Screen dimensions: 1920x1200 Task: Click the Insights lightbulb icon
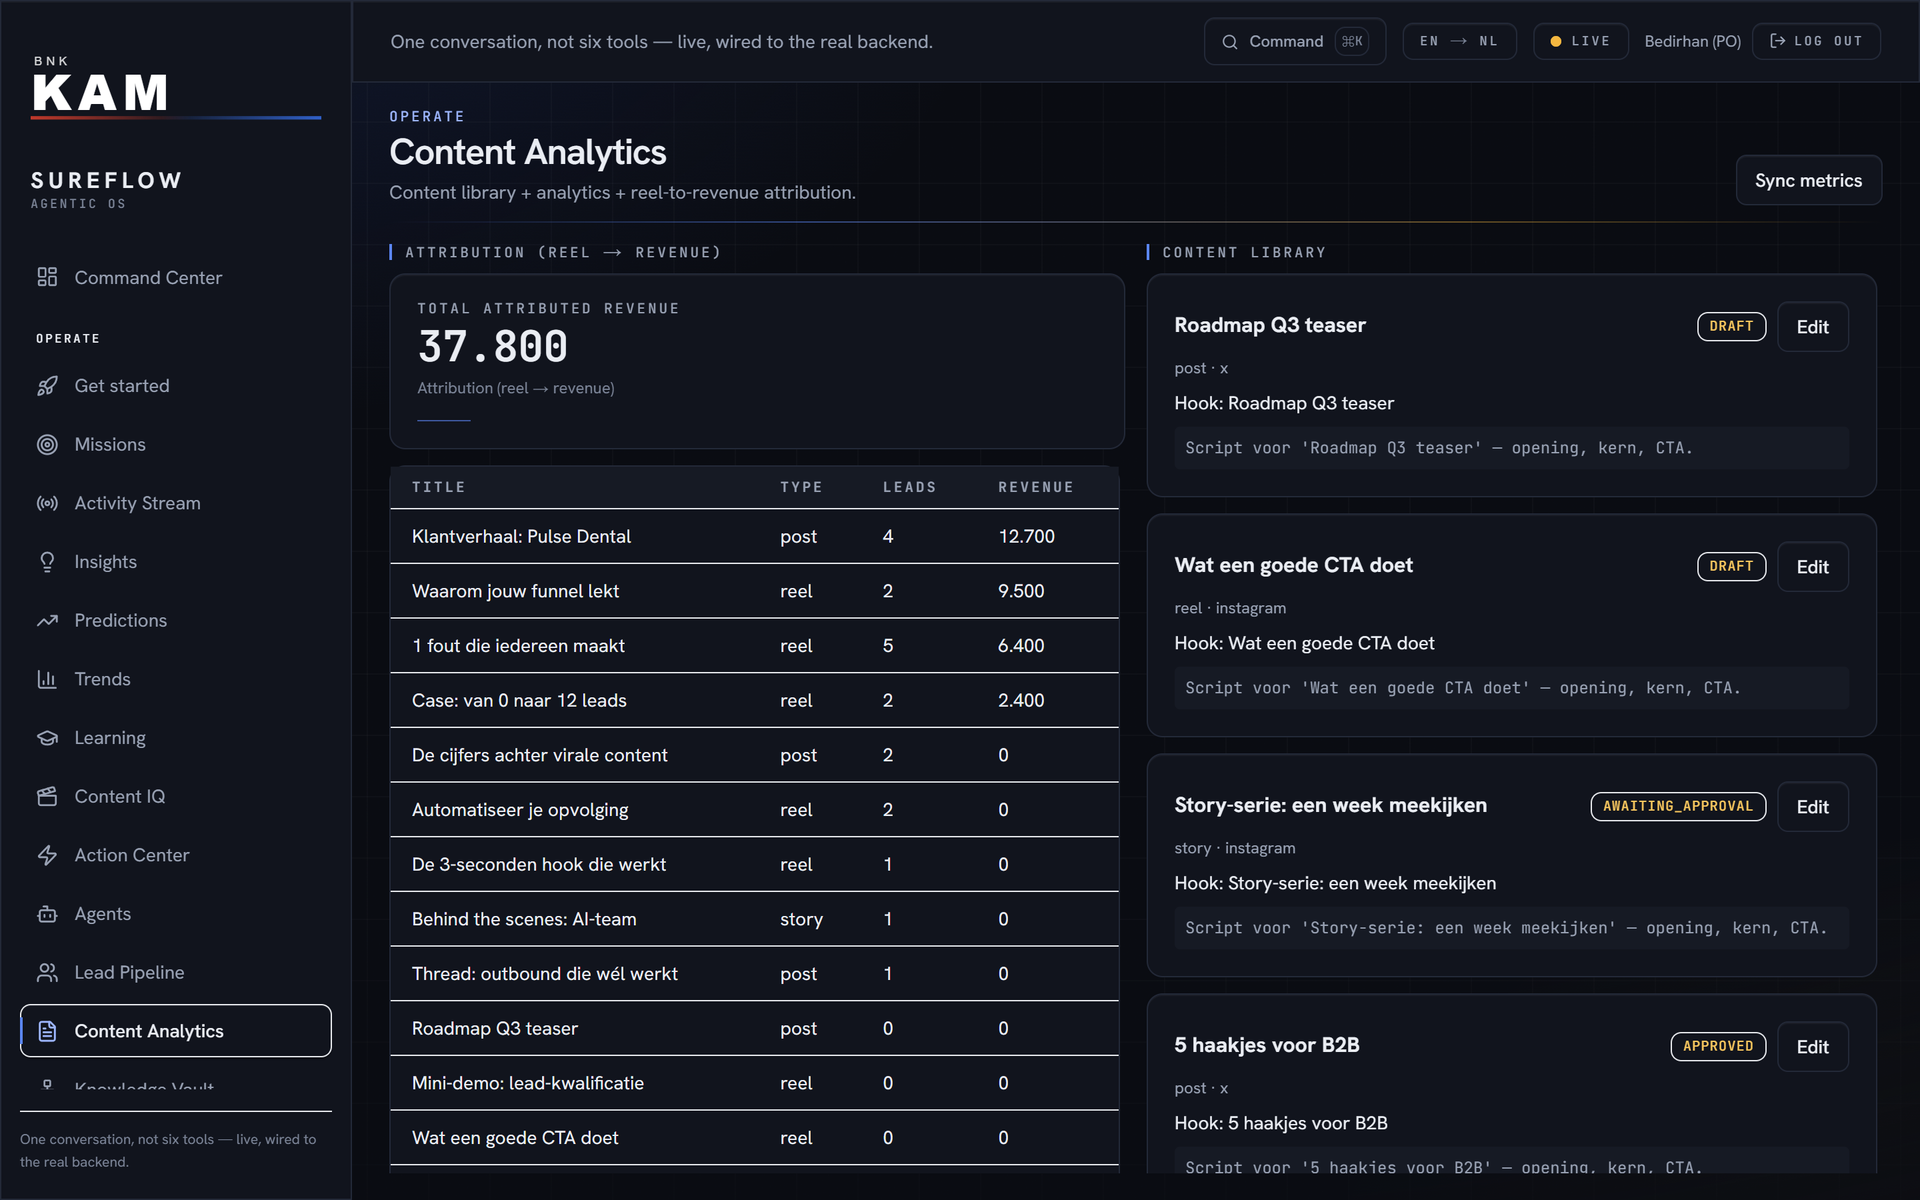(47, 562)
